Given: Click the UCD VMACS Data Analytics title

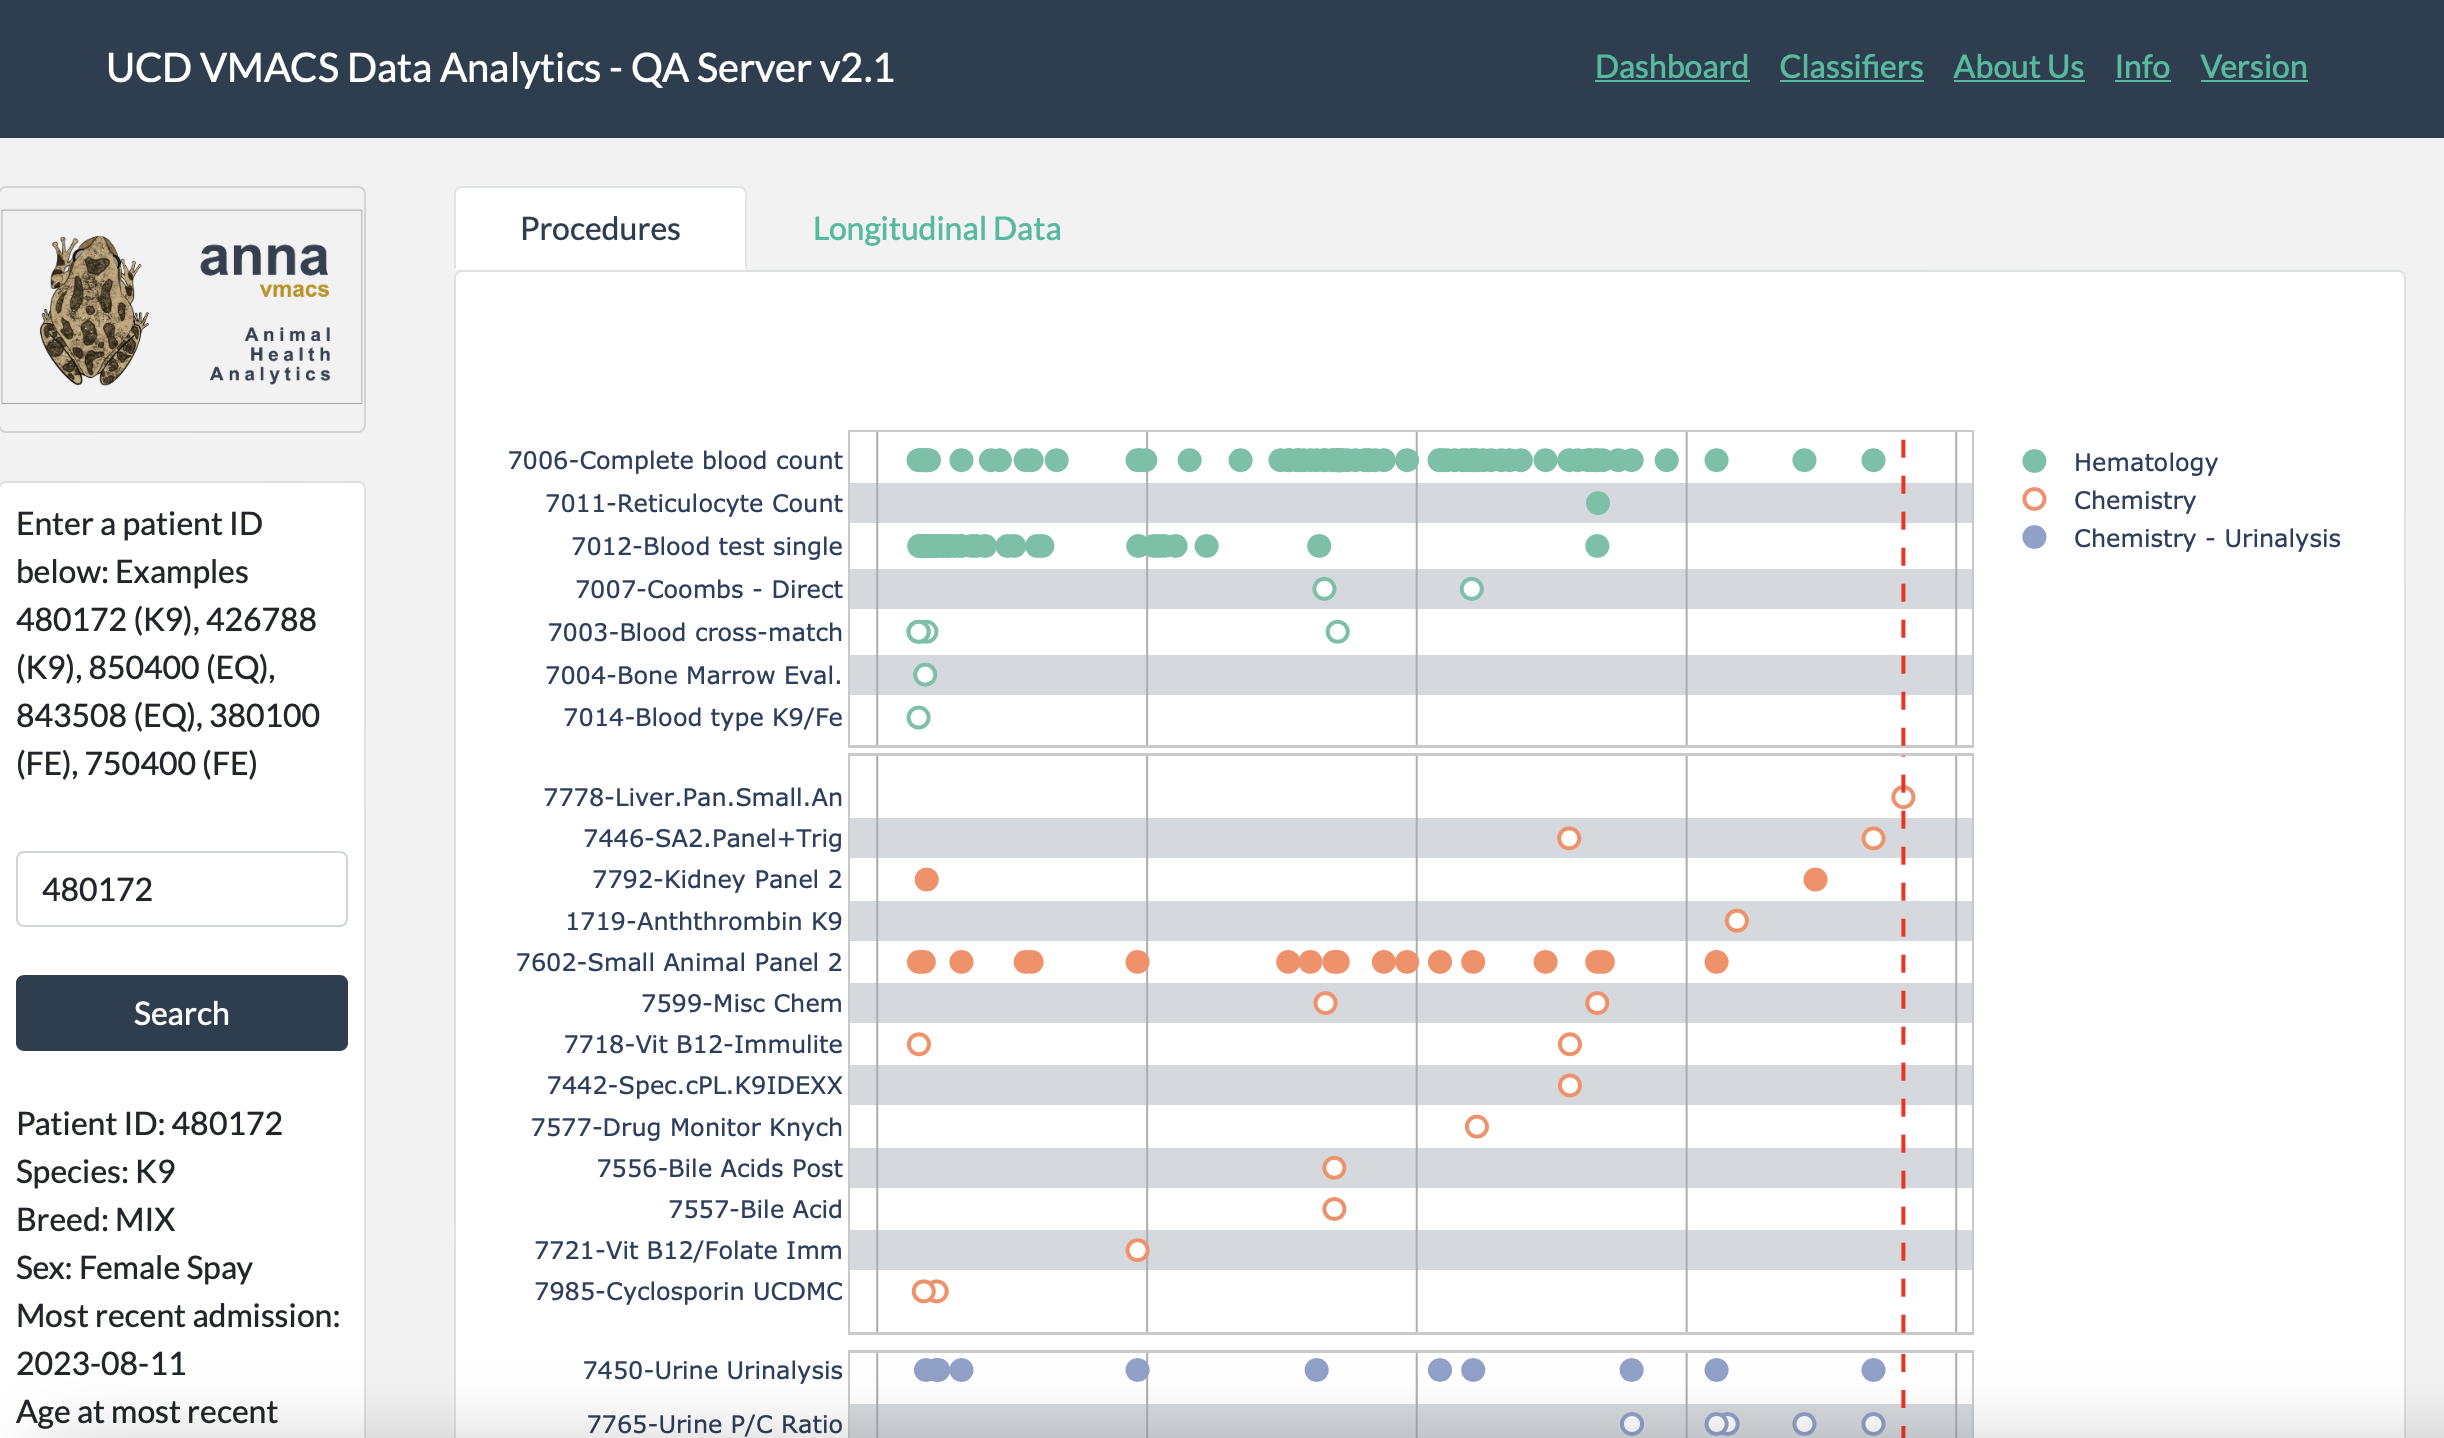Looking at the screenshot, I should click(x=500, y=68).
